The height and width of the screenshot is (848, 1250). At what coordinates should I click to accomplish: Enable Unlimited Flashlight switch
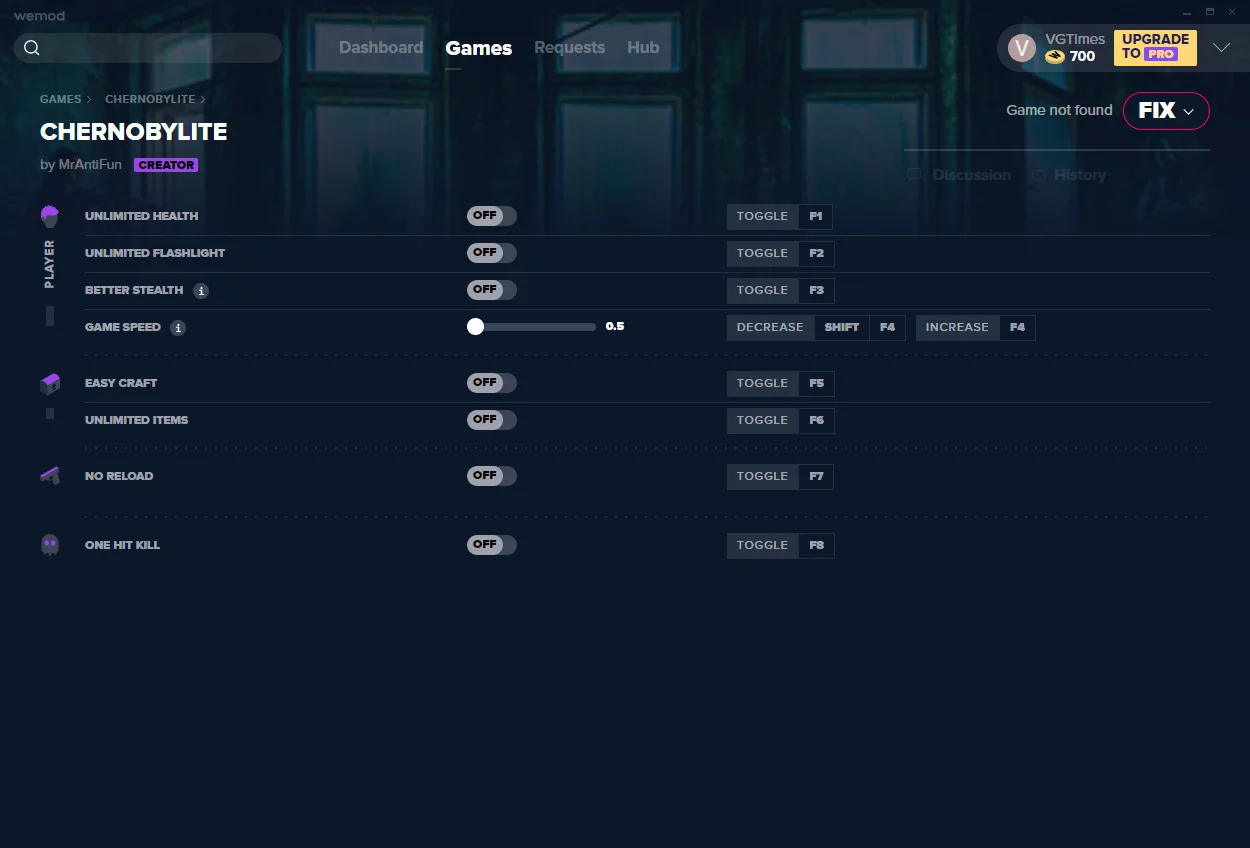pyautogui.click(x=492, y=253)
